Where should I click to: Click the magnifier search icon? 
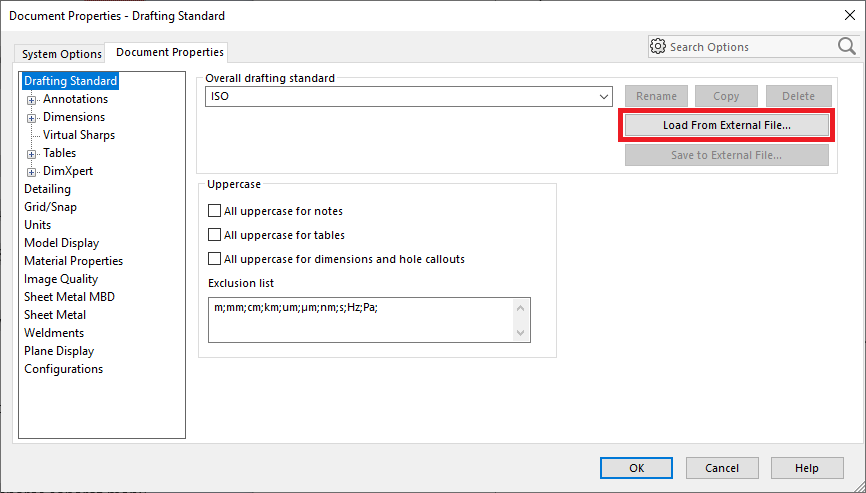846,46
